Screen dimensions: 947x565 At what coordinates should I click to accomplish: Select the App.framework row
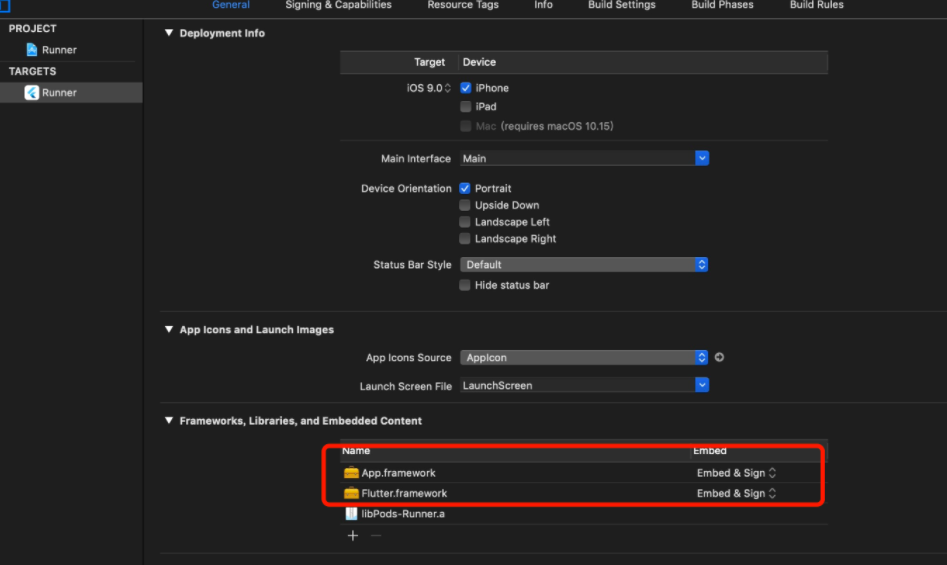[x=583, y=473]
